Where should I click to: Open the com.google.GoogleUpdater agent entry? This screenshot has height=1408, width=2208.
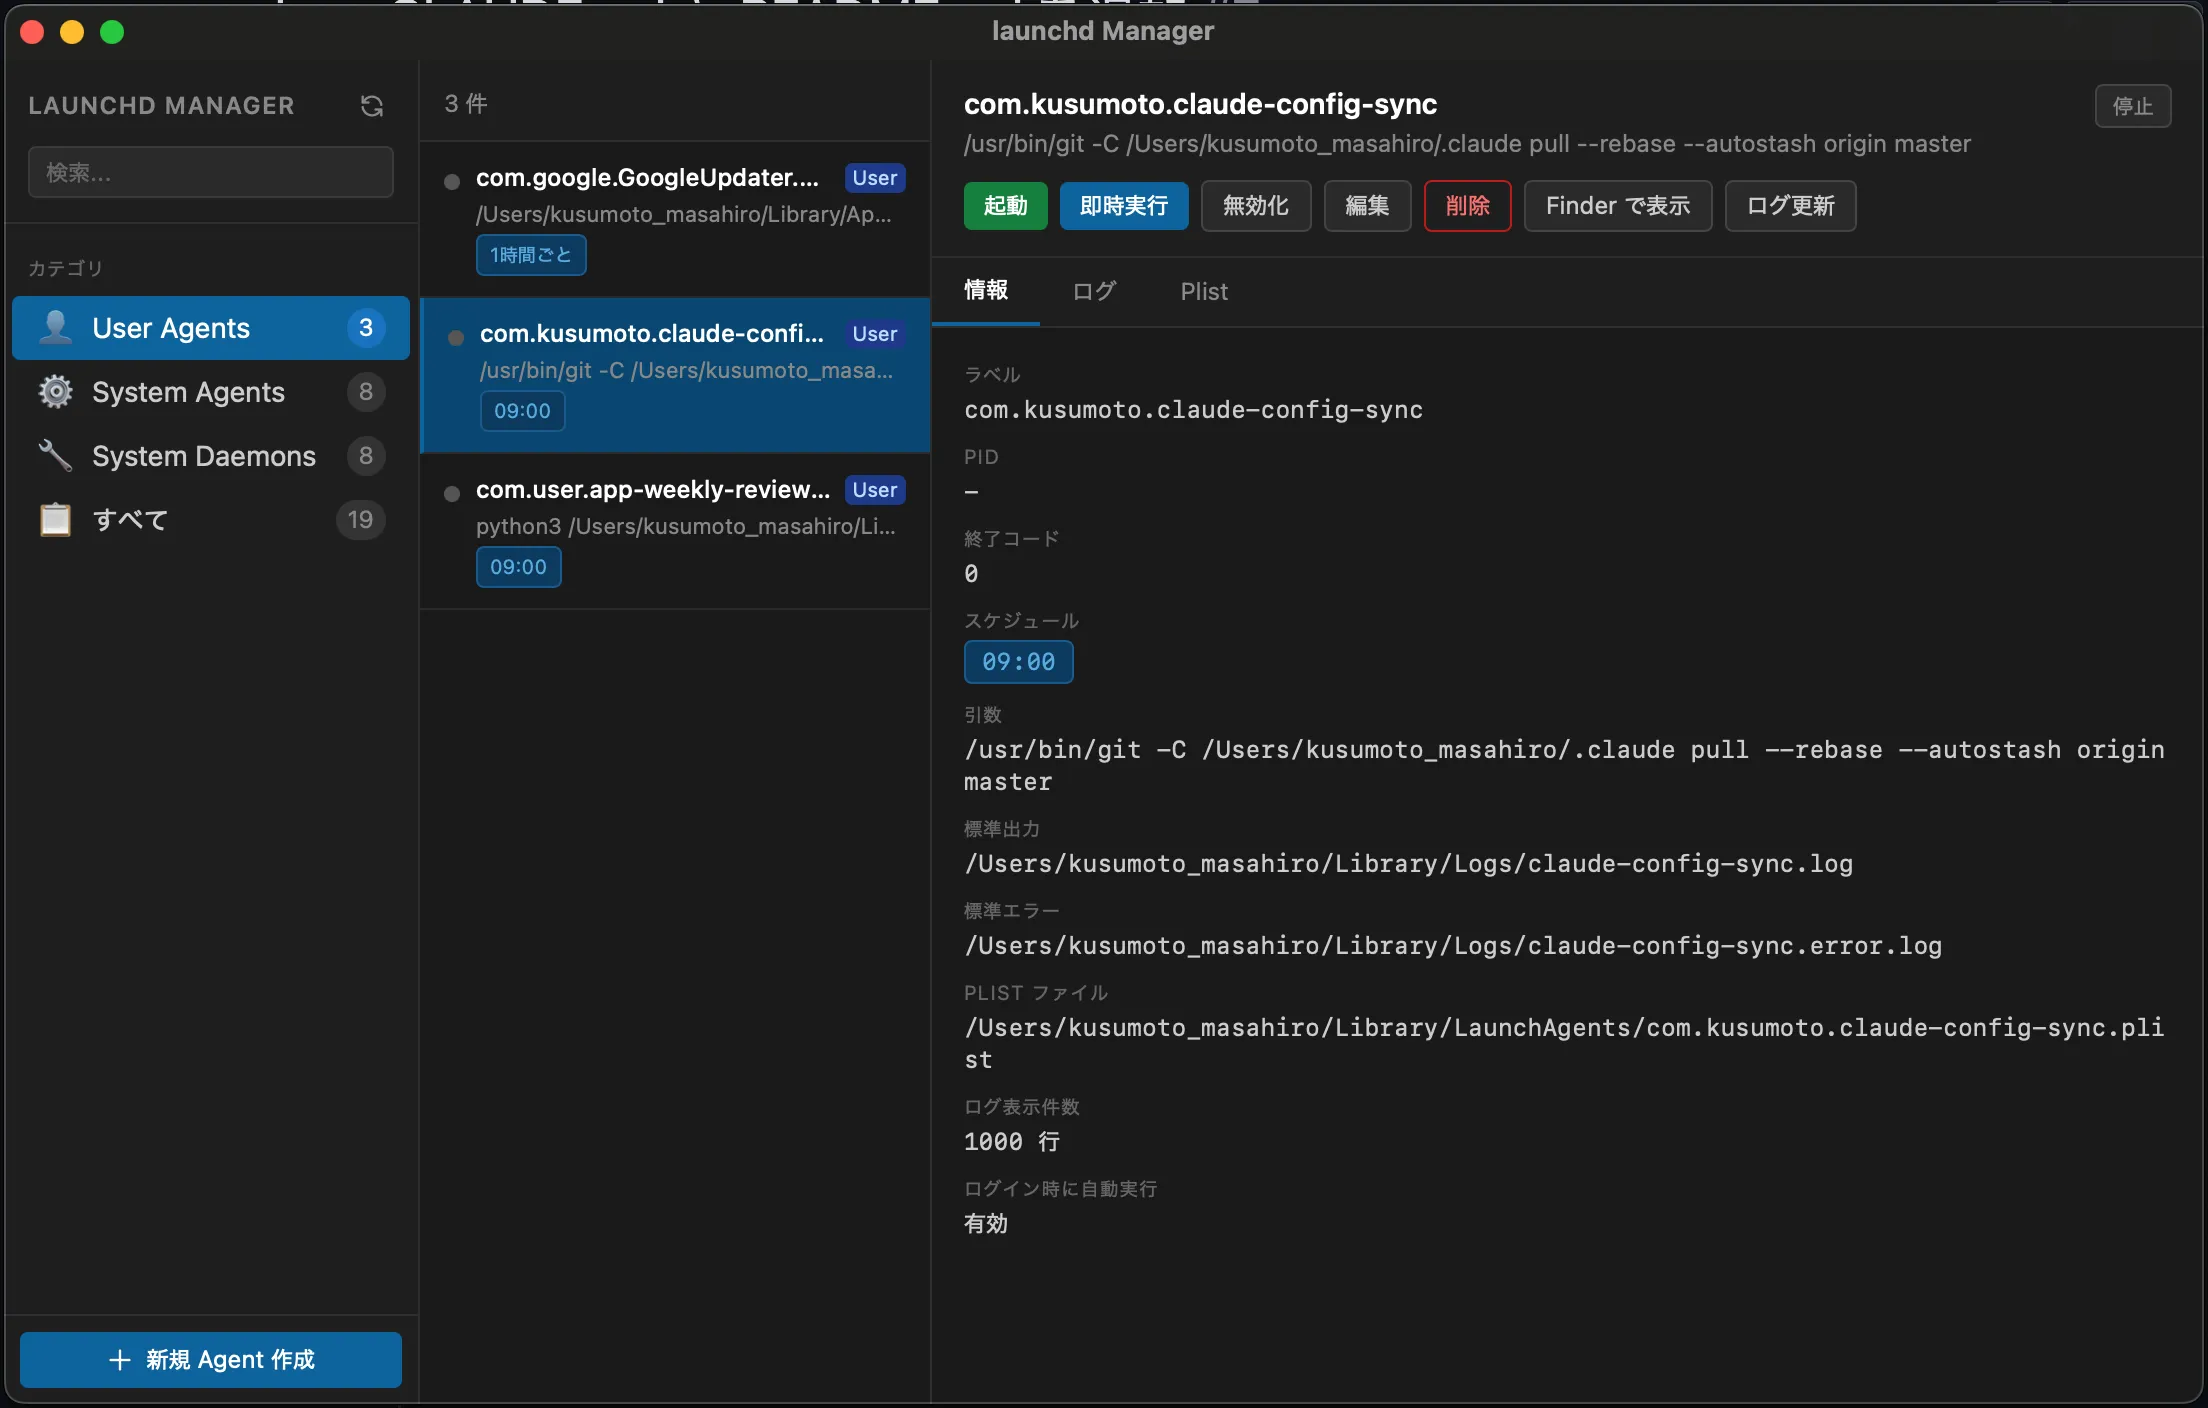[676, 219]
